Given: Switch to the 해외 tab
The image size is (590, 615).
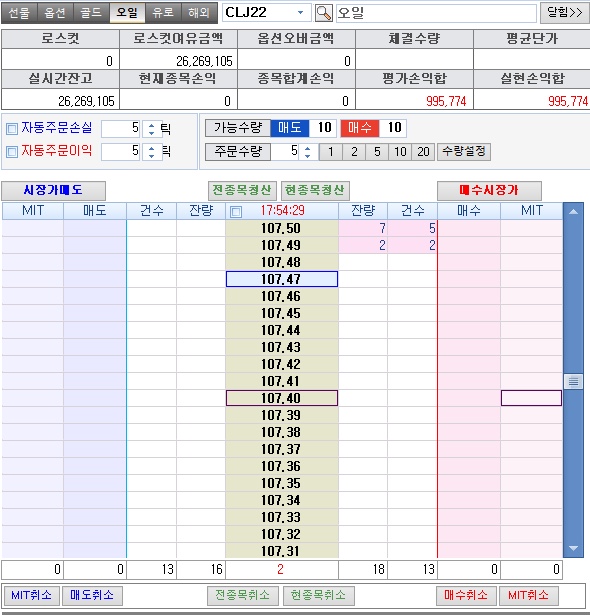Looking at the screenshot, I should (x=198, y=13).
